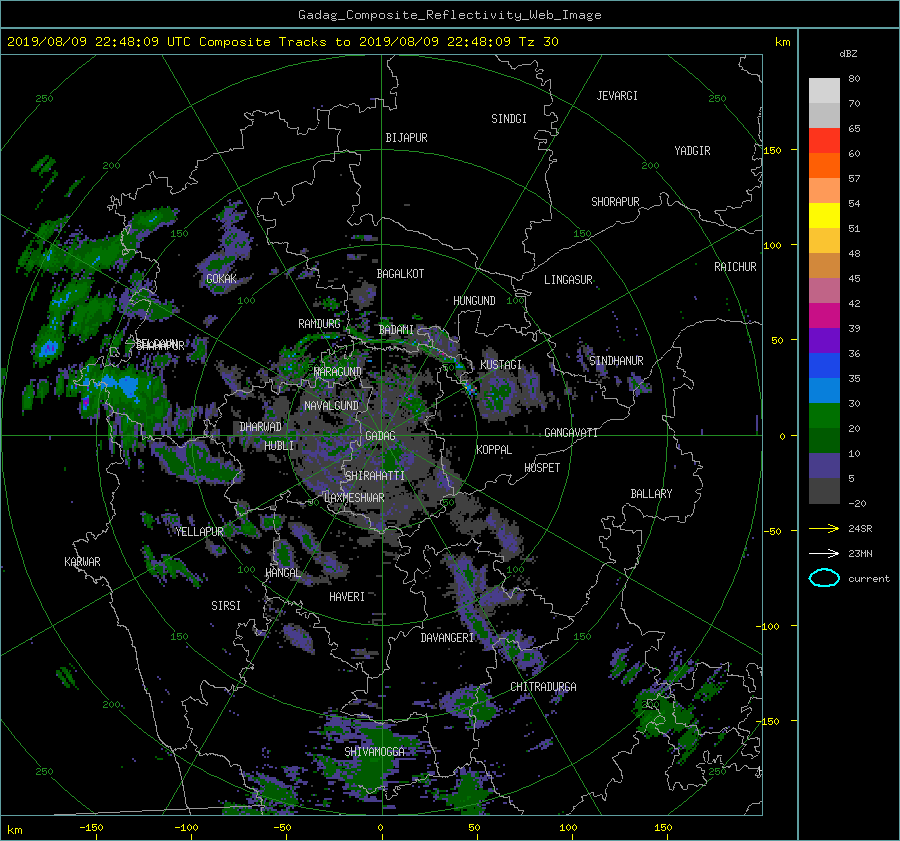Select the dark grey -20 to 5 dBZ swatch
Screen dimensions: 900x841
pos(824,490)
